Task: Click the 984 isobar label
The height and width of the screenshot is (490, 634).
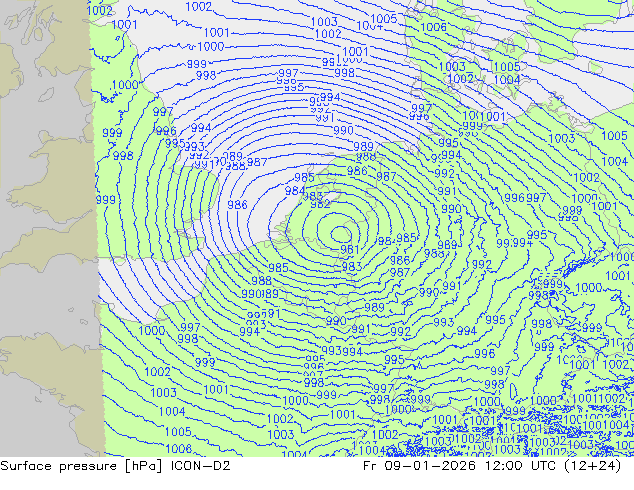Action: [x=295, y=190]
